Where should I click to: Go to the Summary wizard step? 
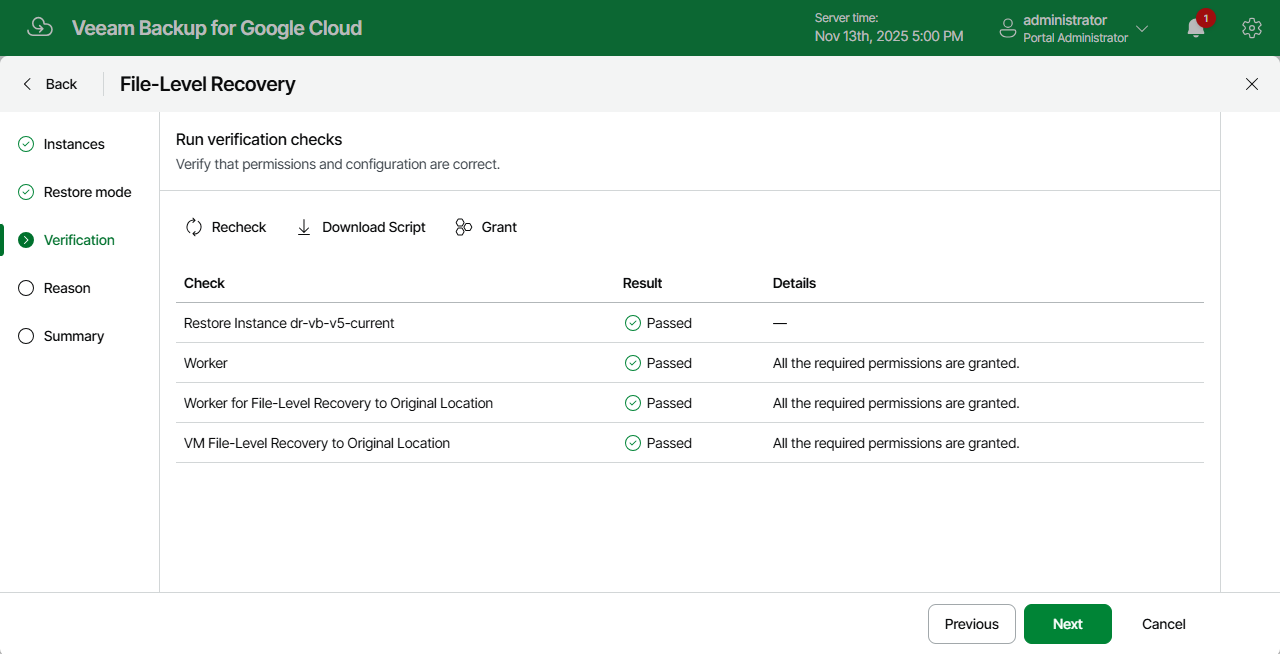(x=73, y=336)
